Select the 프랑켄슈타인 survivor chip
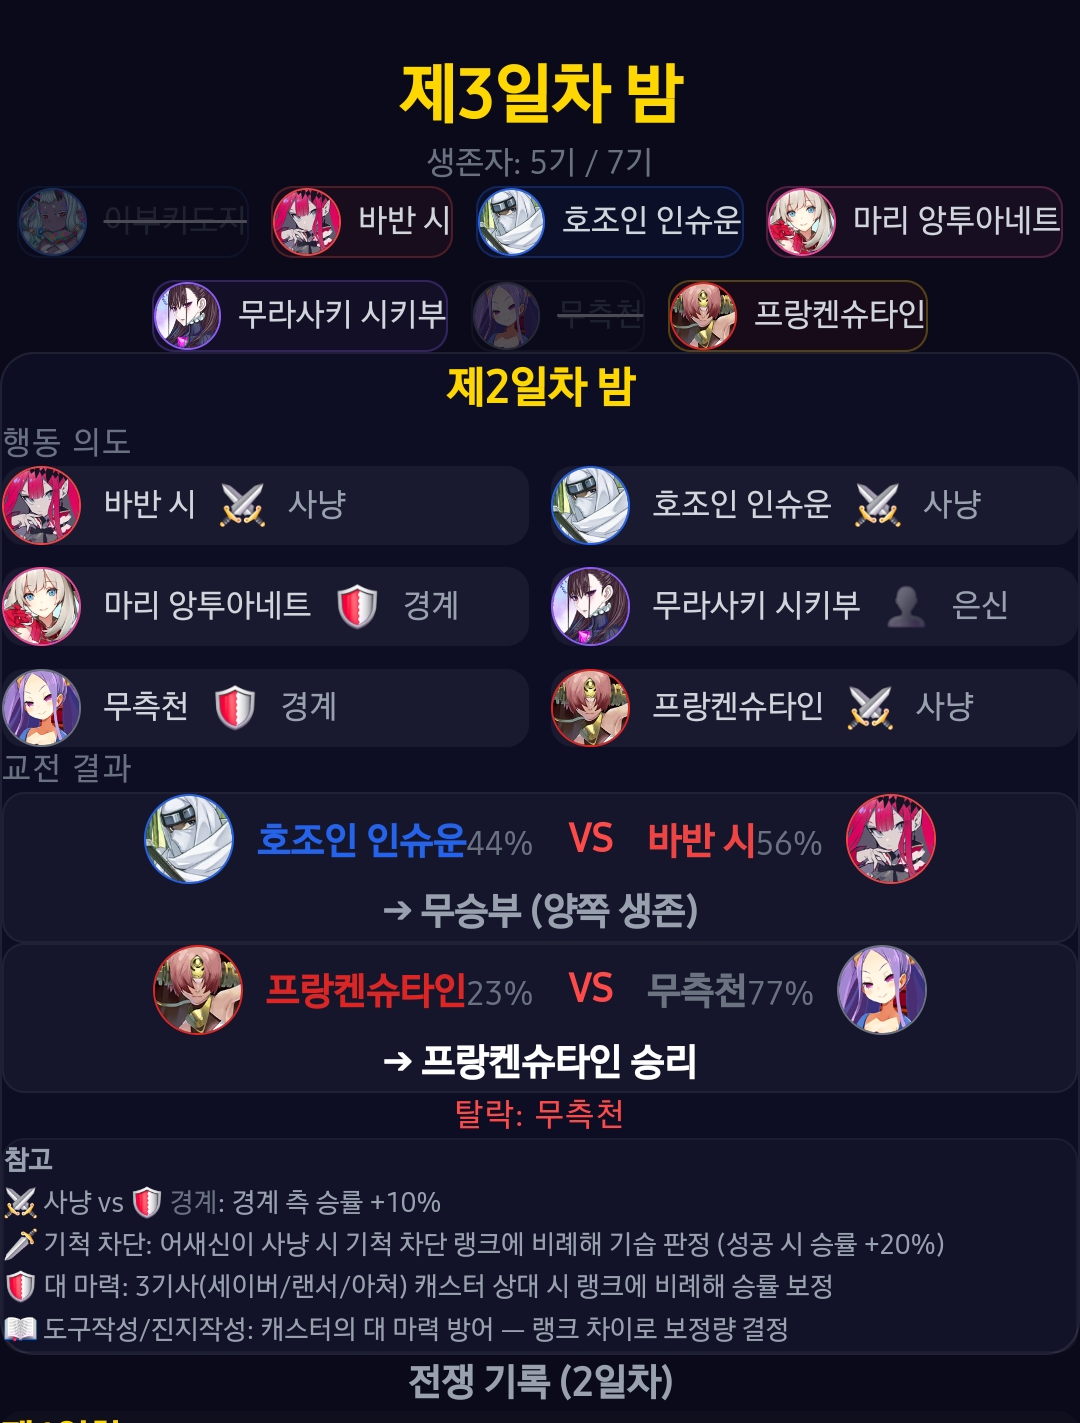Screen dimensions: 1080x1423 pos(798,316)
